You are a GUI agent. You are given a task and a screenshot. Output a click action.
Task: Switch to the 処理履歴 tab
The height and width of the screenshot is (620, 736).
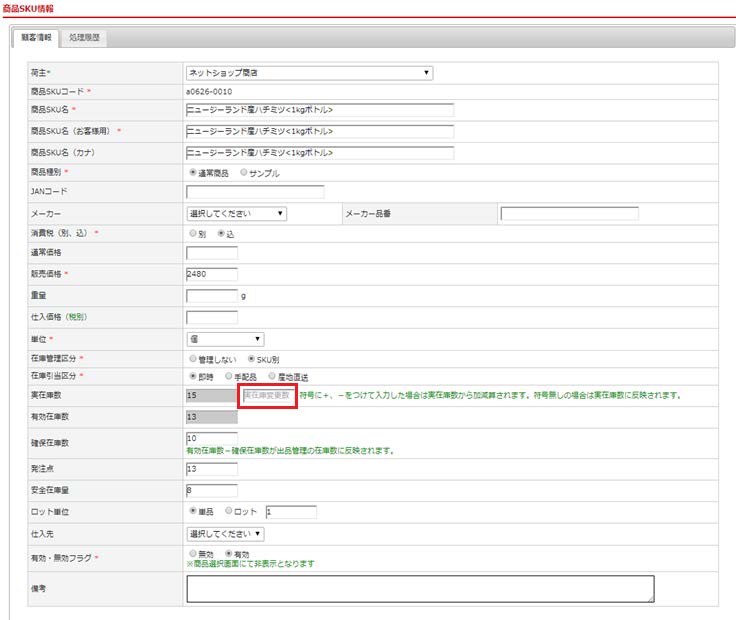click(85, 39)
